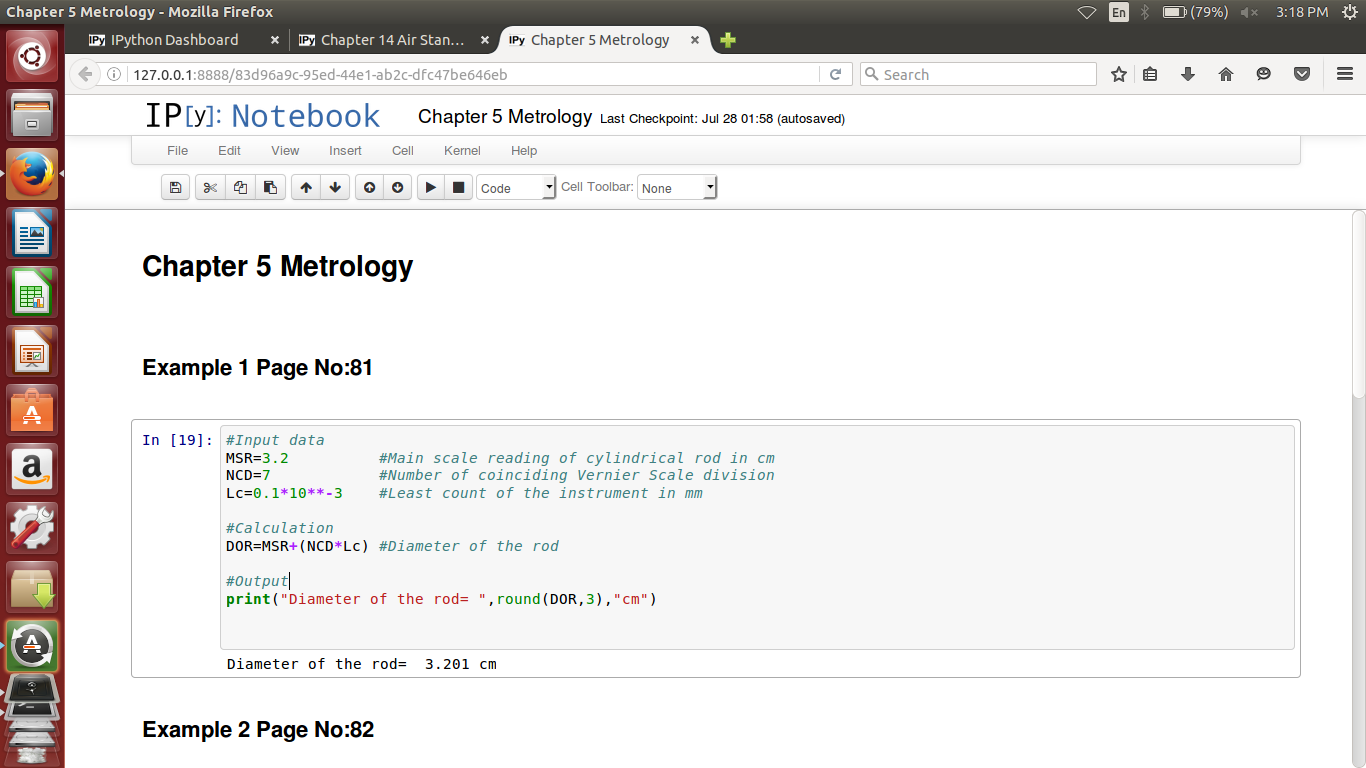Screen dimensions: 1366x768
Task: Click the Firefox Search input field
Action: click(x=985, y=74)
